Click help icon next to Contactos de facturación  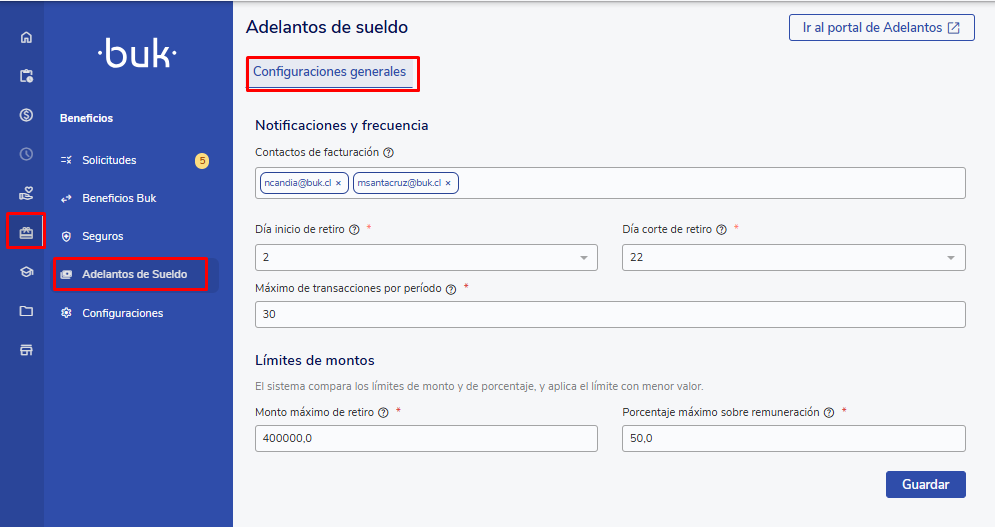[x=388, y=153]
